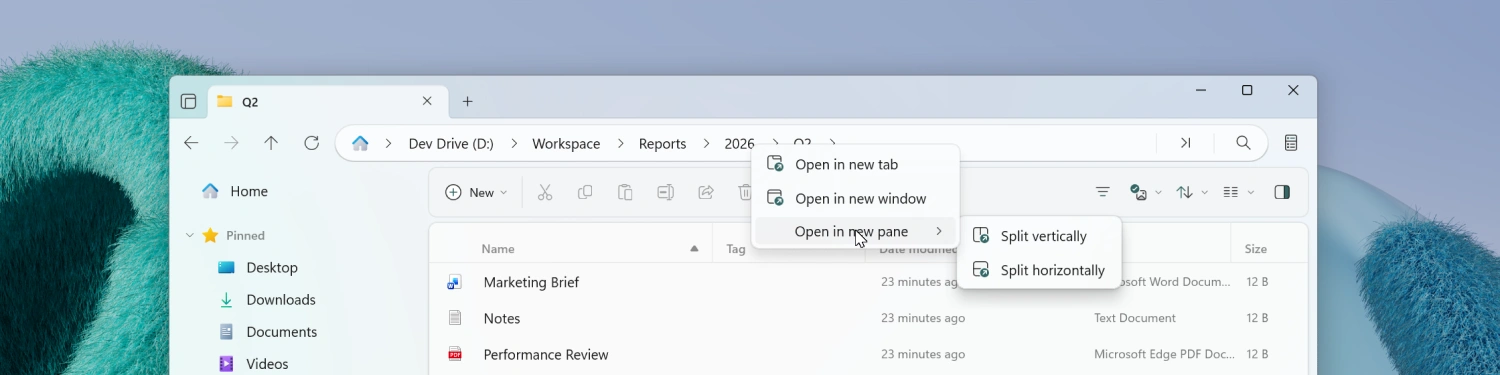Collapse the Pinned section
The height and width of the screenshot is (375, 1500).
pyautogui.click(x=189, y=236)
